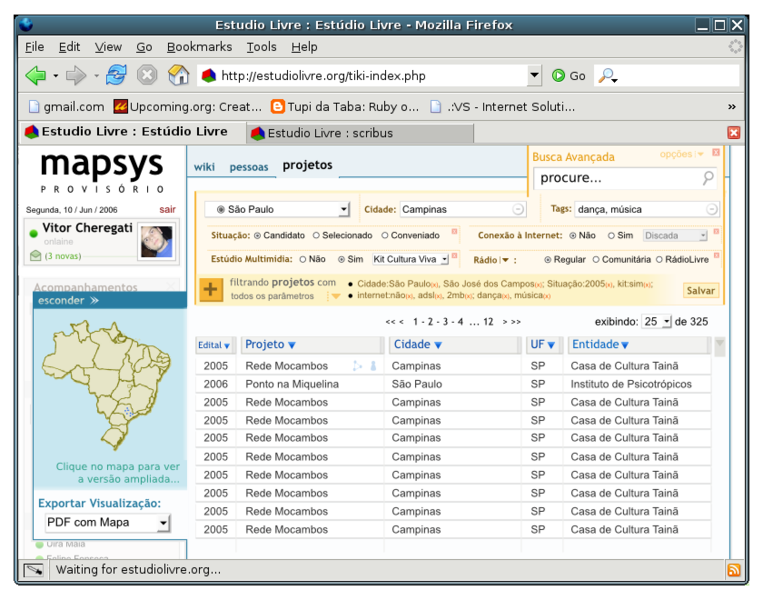
Task: Click the Salvar button
Action: pyautogui.click(x=700, y=291)
